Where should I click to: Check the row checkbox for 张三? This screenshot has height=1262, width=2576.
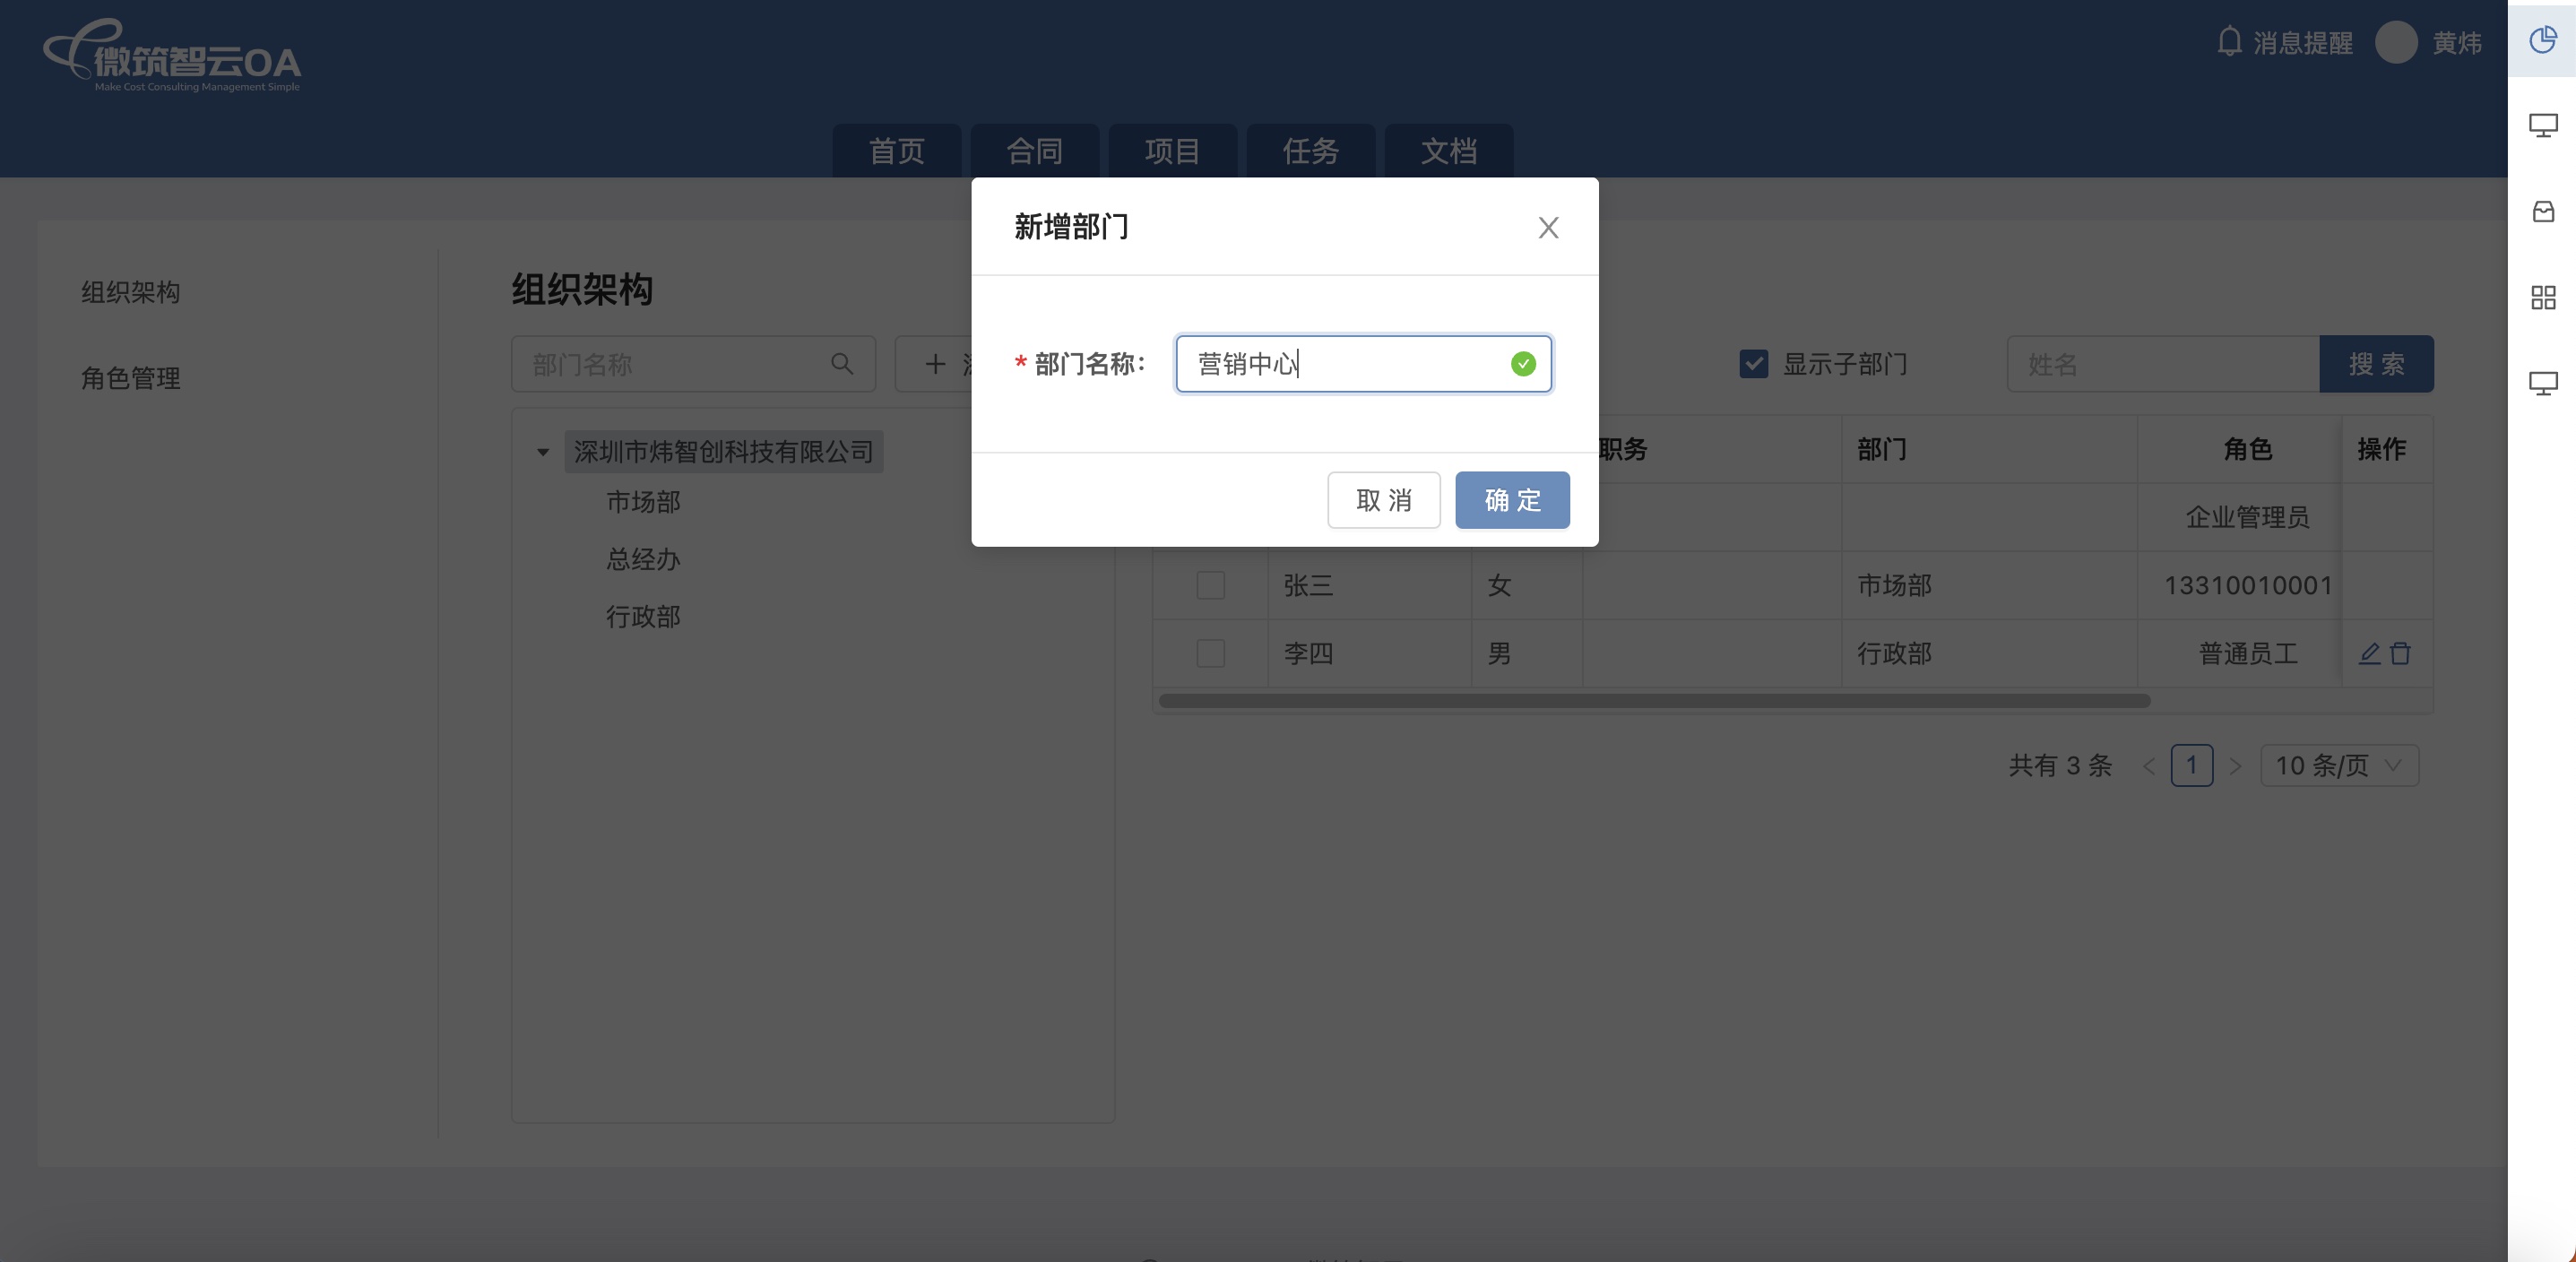point(1210,585)
